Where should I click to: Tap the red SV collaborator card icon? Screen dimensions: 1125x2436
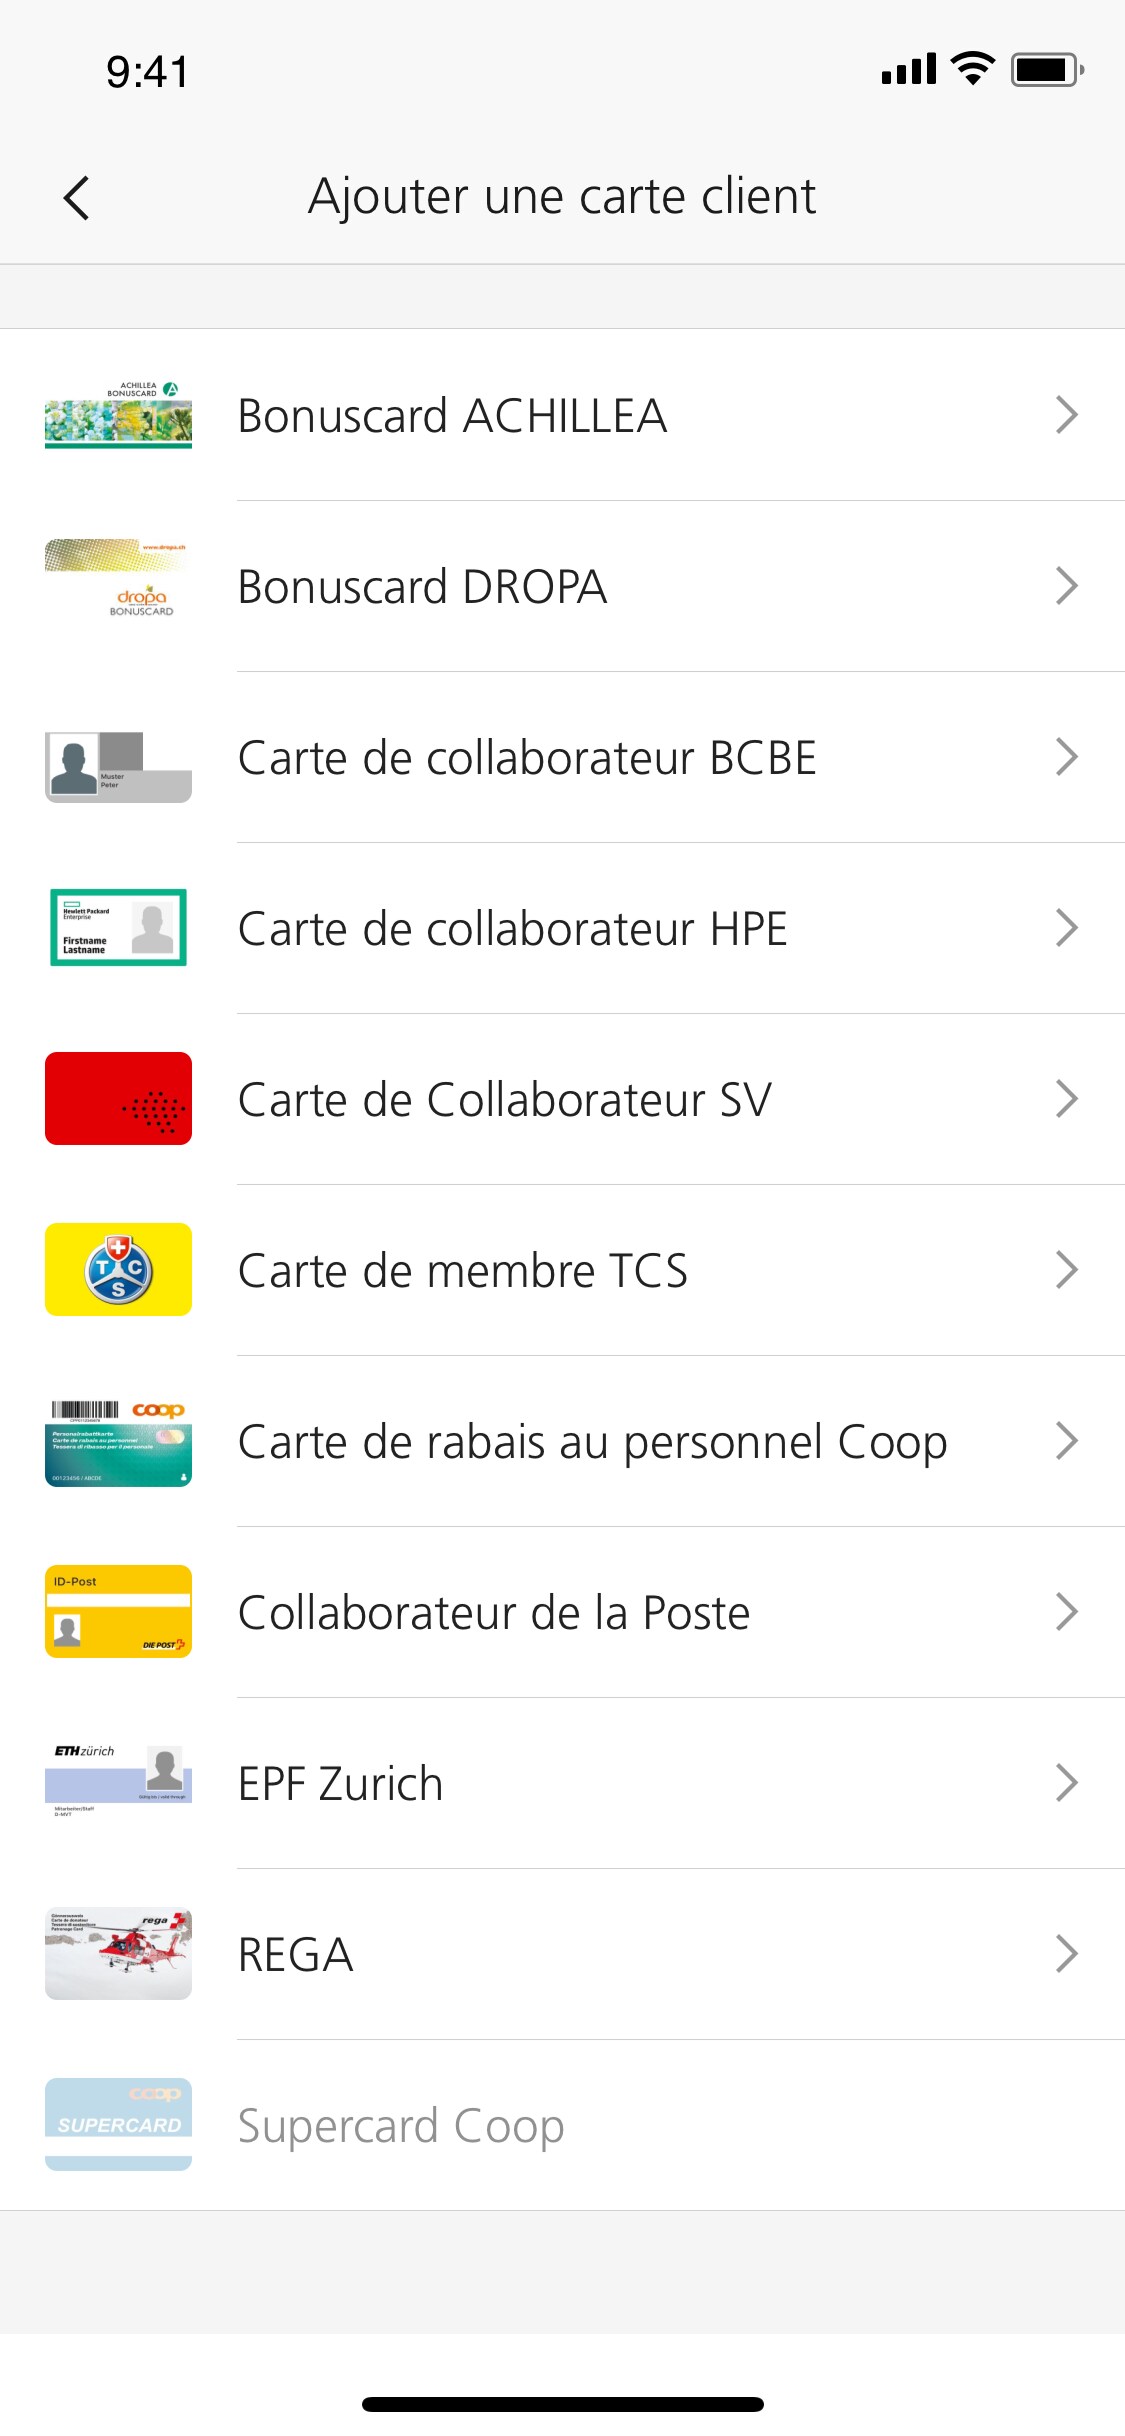118,1099
